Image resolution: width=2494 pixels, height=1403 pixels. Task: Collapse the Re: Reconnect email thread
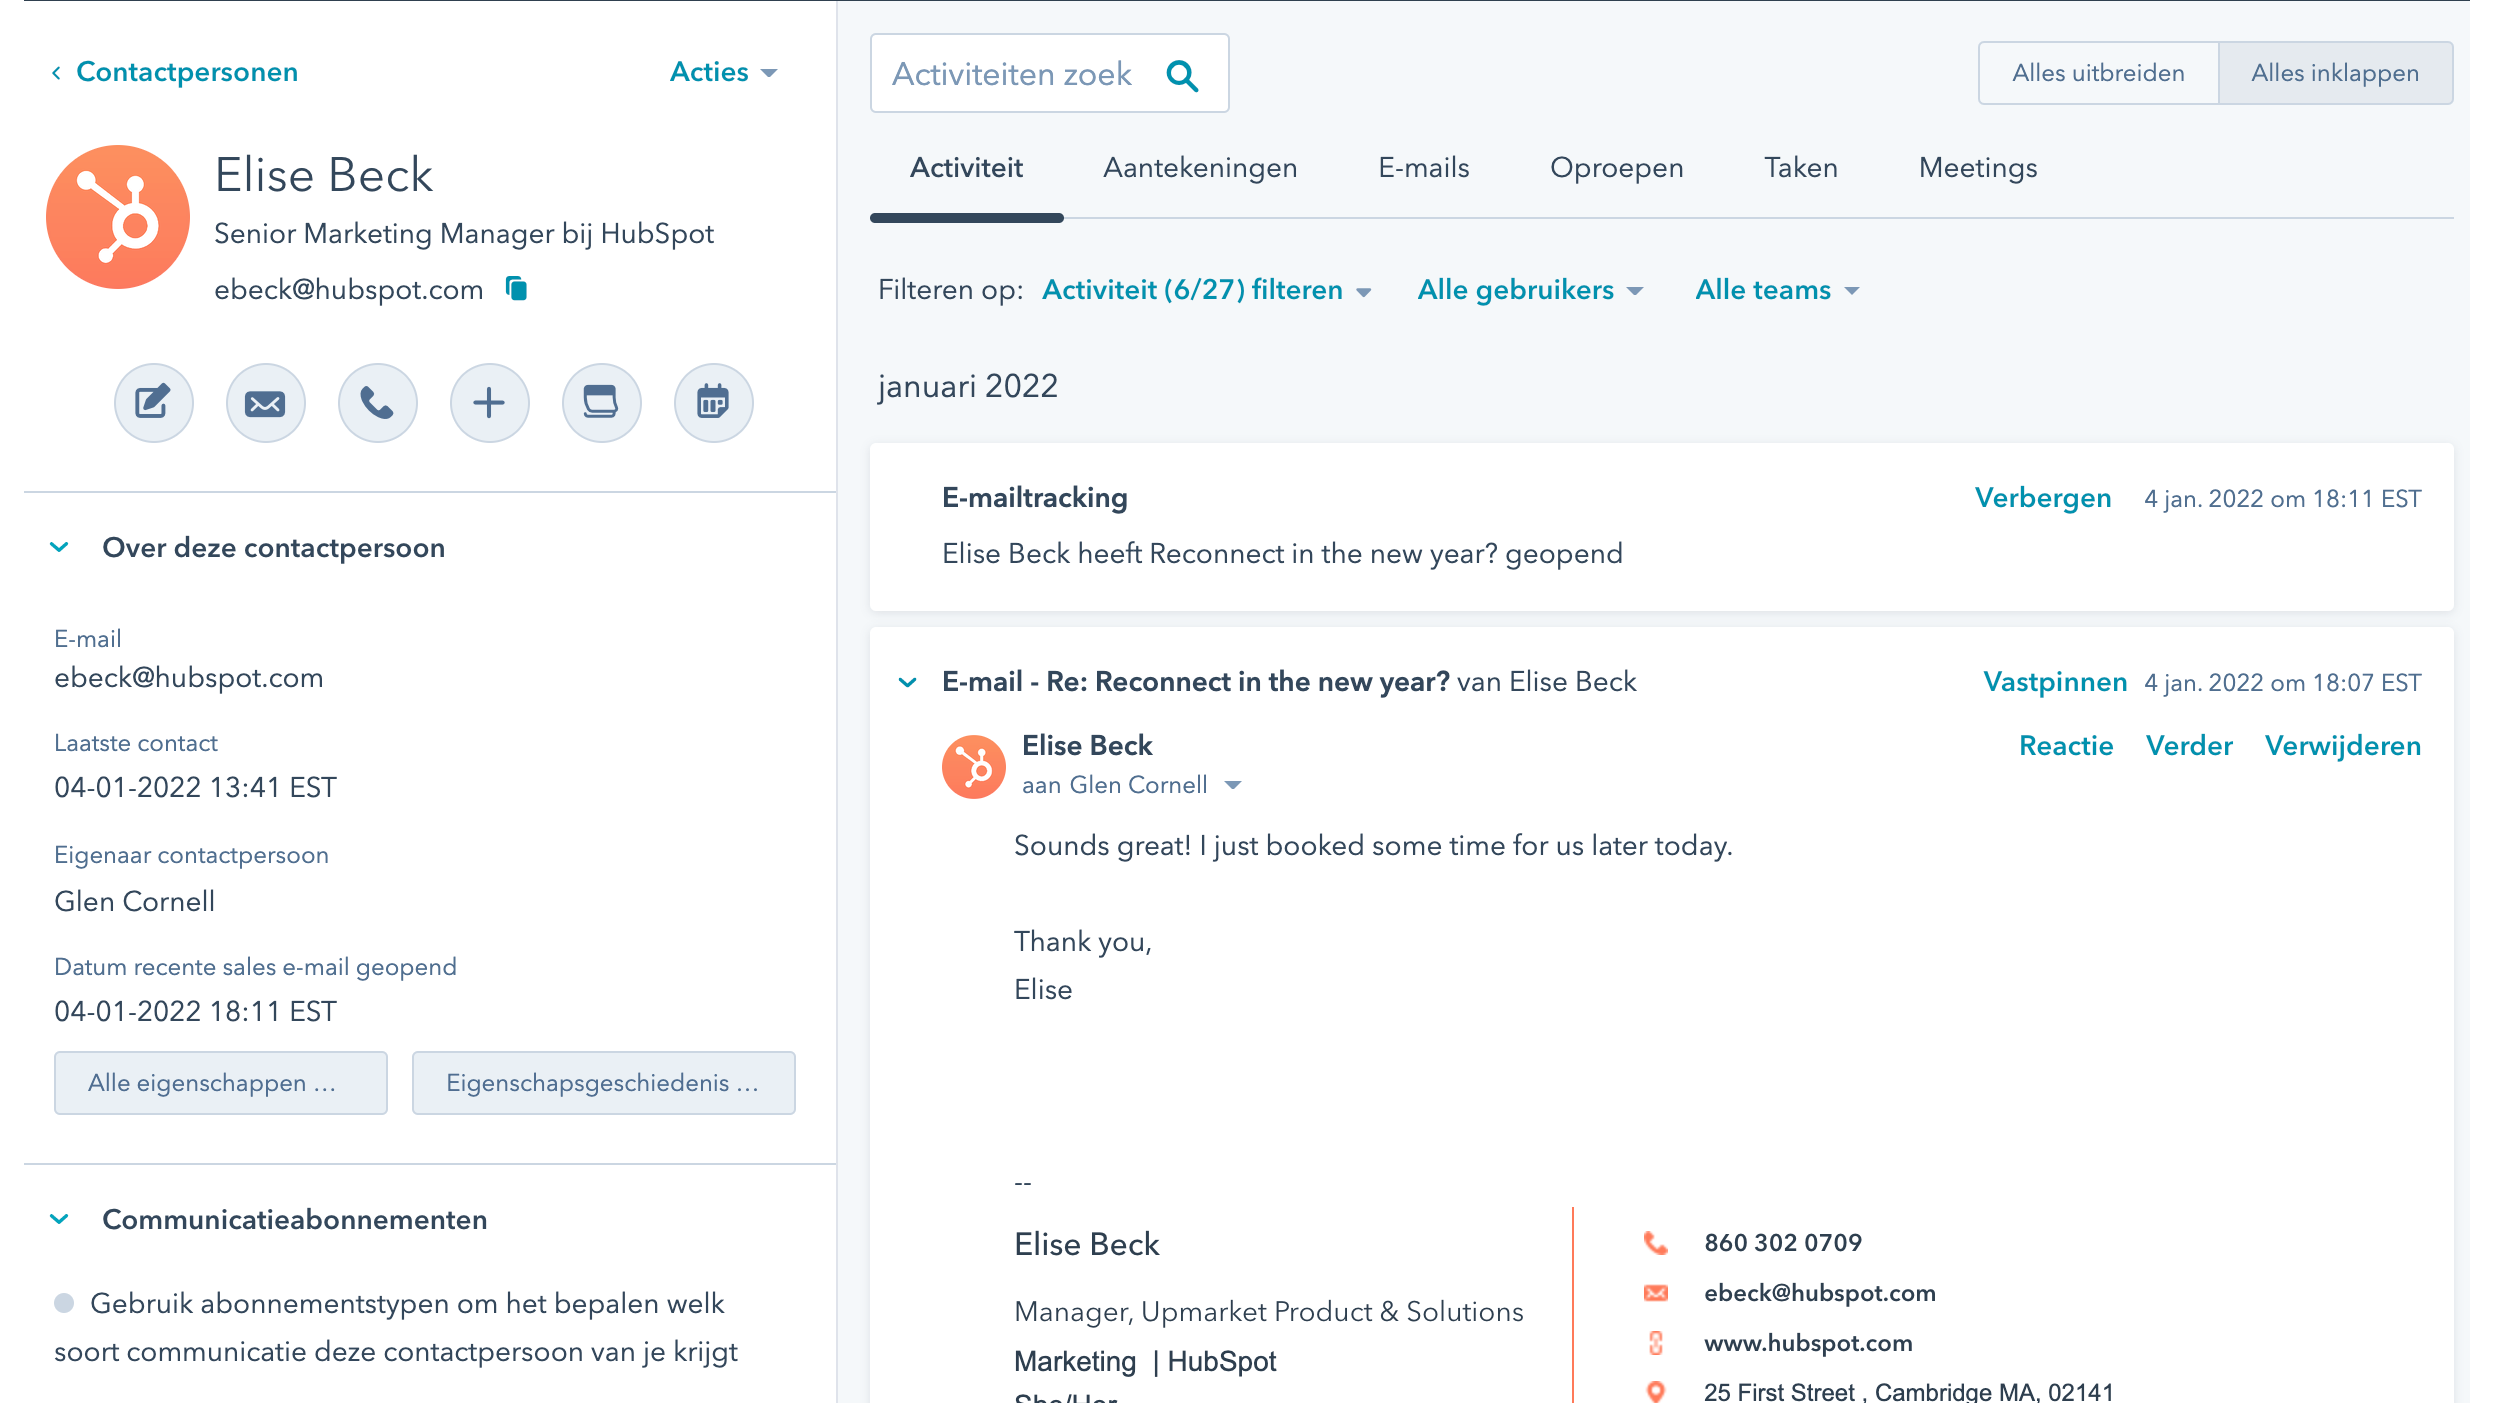tap(908, 682)
